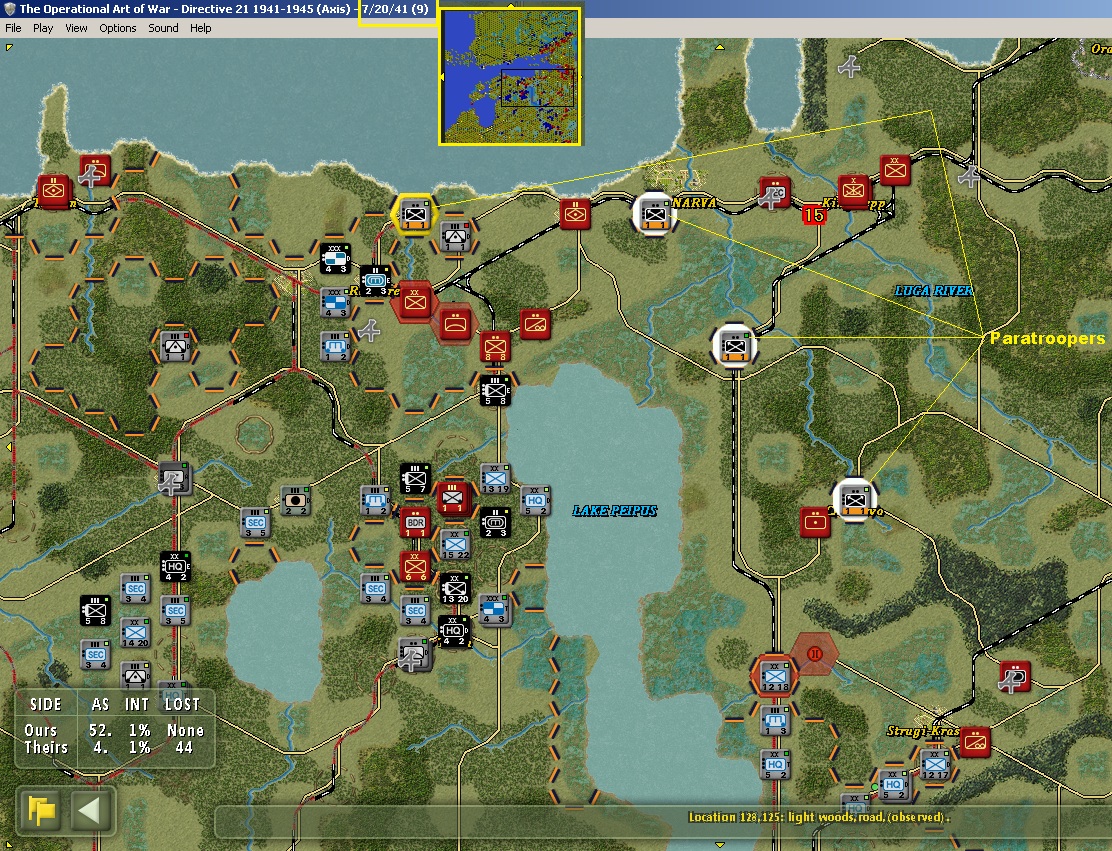Select the red unit on the Strugi-Kras label
This screenshot has height=851, width=1112.
coord(975,742)
